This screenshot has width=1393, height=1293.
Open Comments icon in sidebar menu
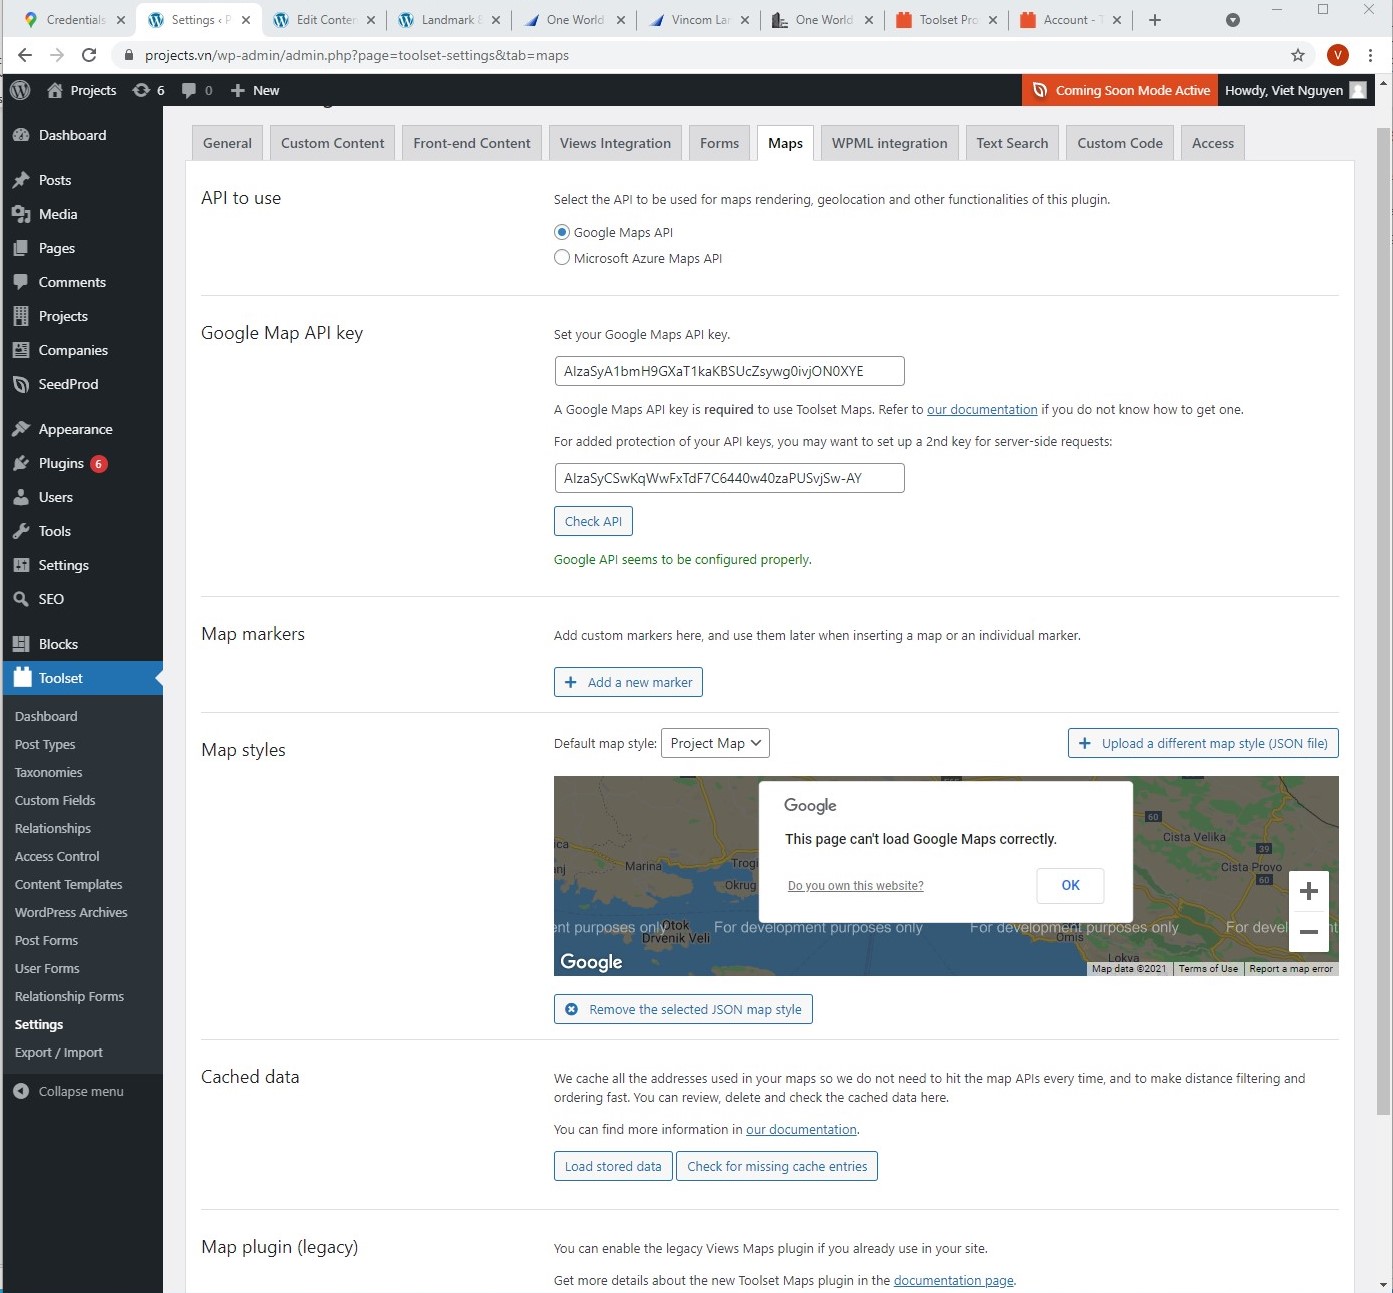tap(21, 282)
